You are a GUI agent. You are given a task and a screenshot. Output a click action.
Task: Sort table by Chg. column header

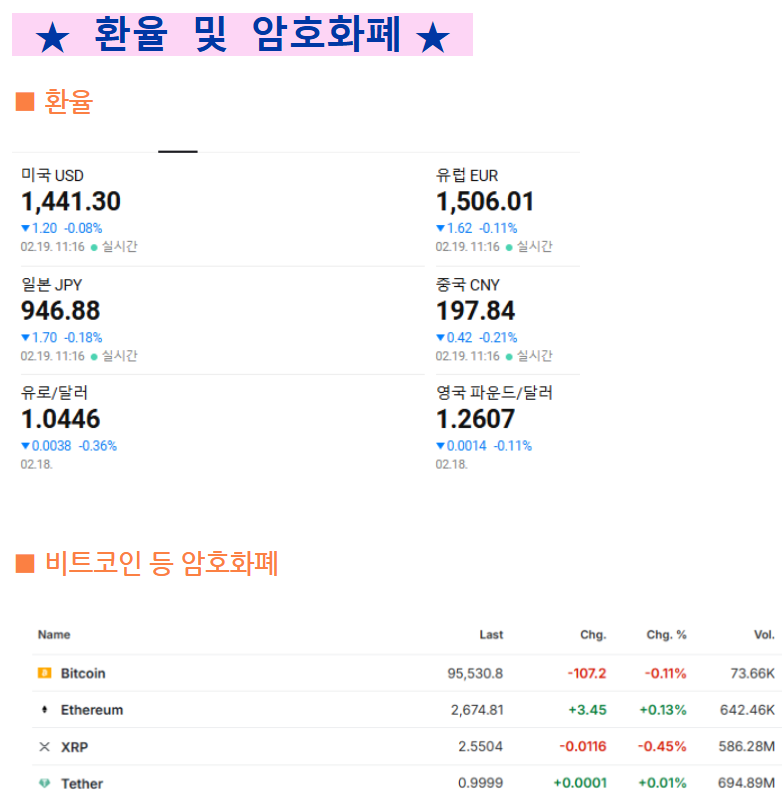(x=593, y=635)
